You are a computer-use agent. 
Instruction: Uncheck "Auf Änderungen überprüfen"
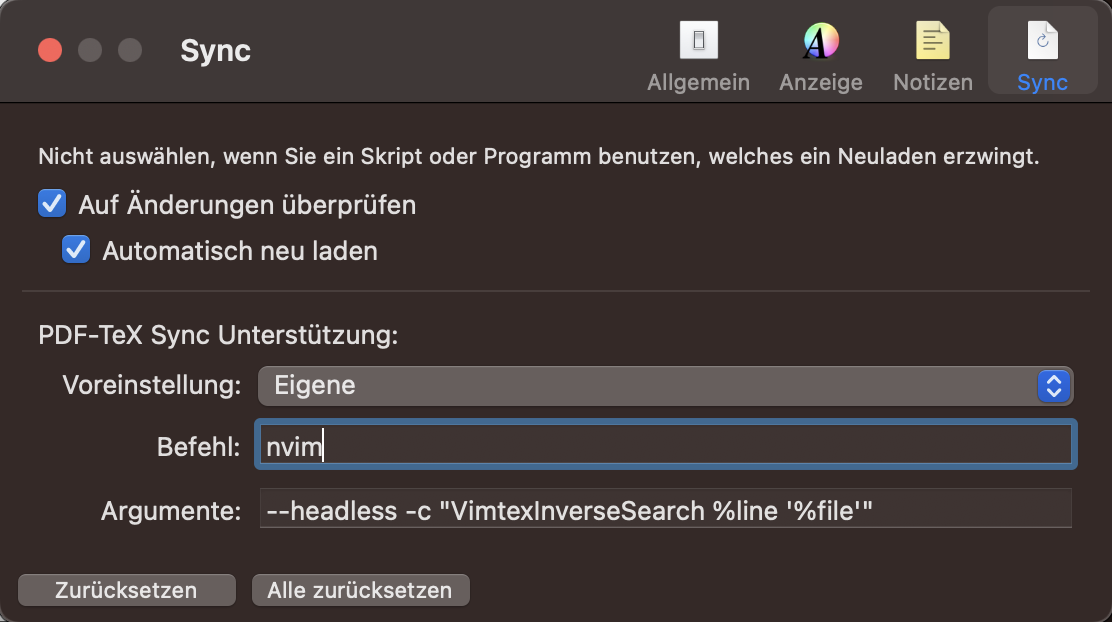click(x=51, y=203)
